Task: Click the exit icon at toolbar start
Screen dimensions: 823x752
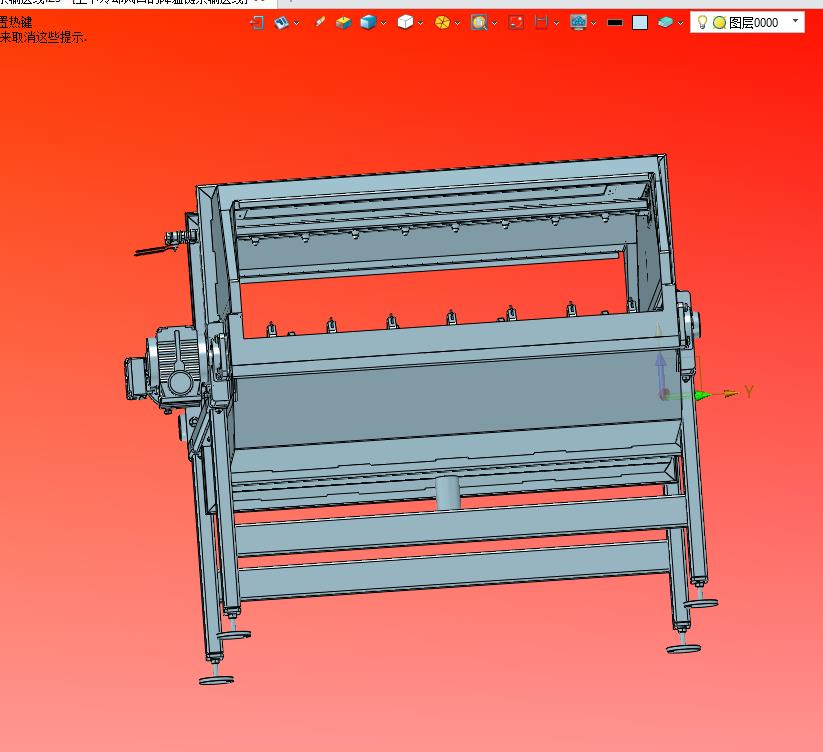Action: point(257,23)
